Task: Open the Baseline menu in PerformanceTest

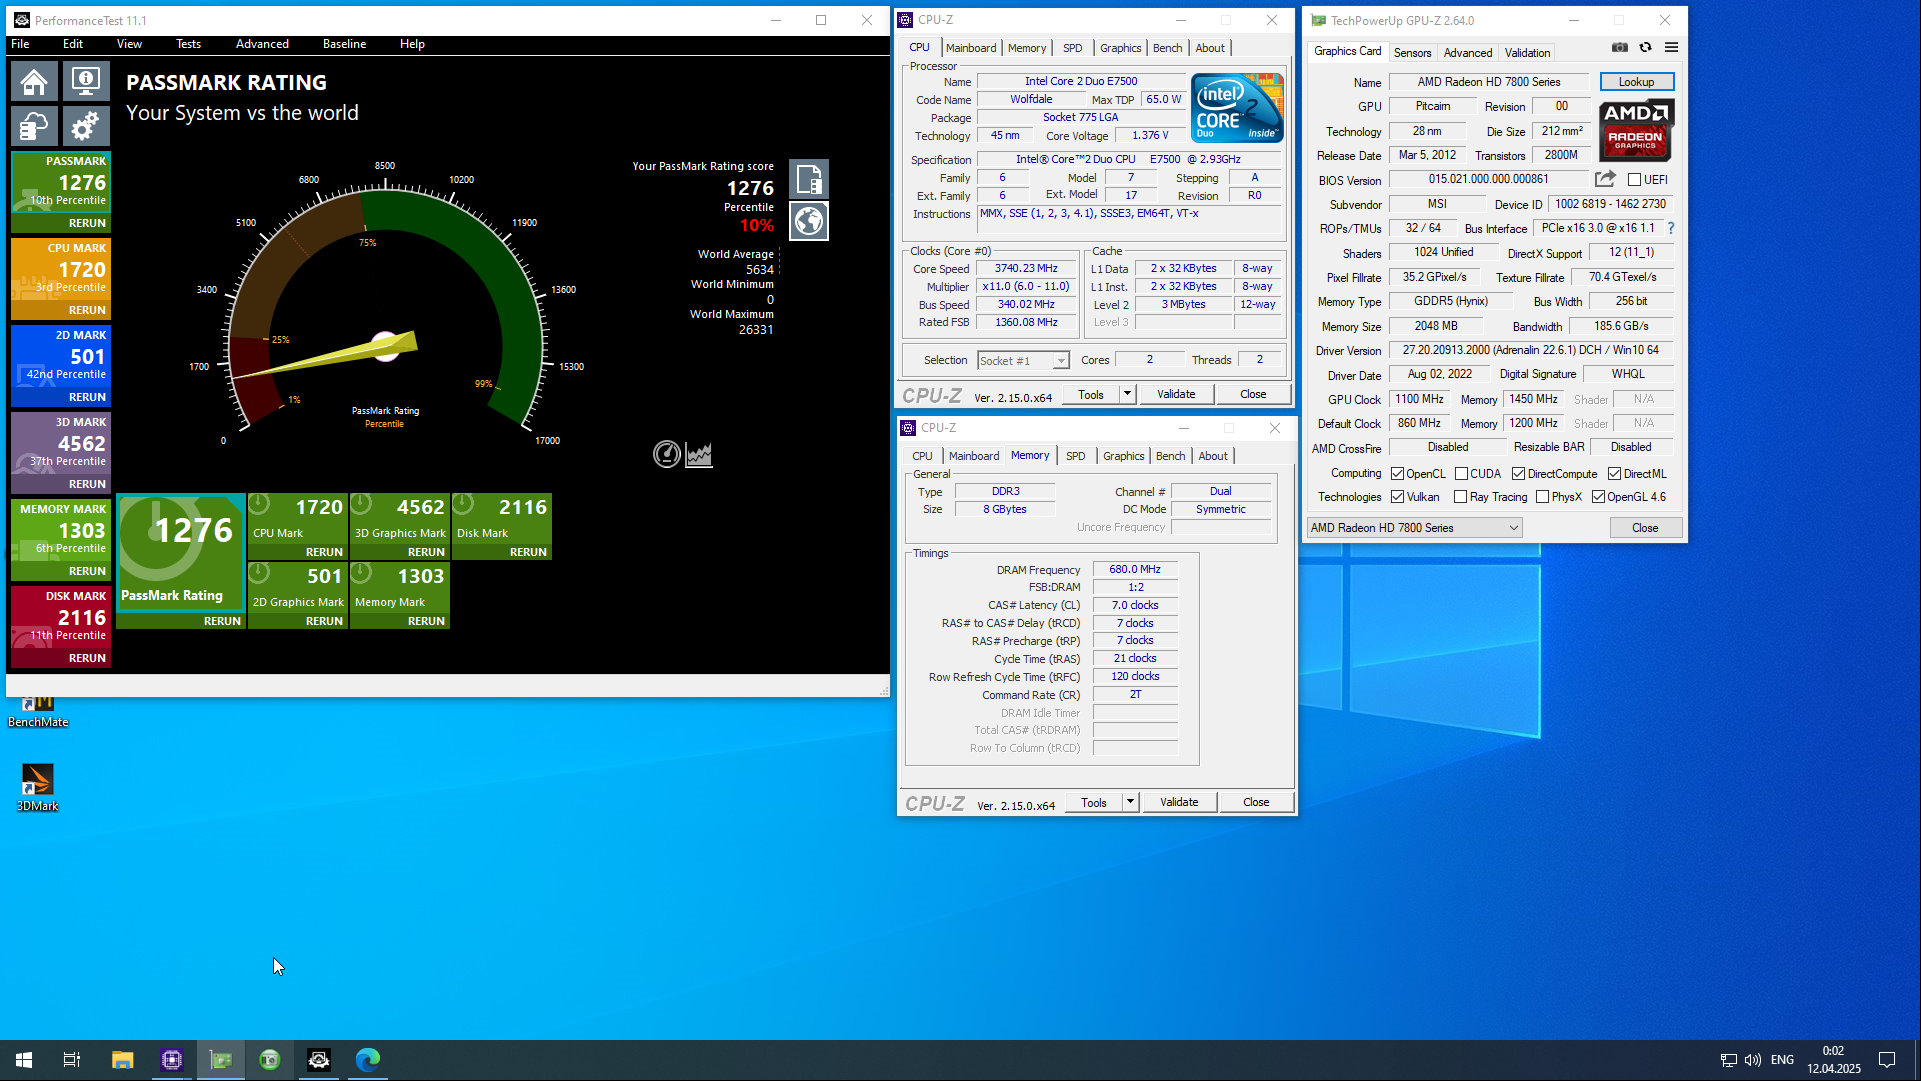Action: pyautogui.click(x=344, y=44)
